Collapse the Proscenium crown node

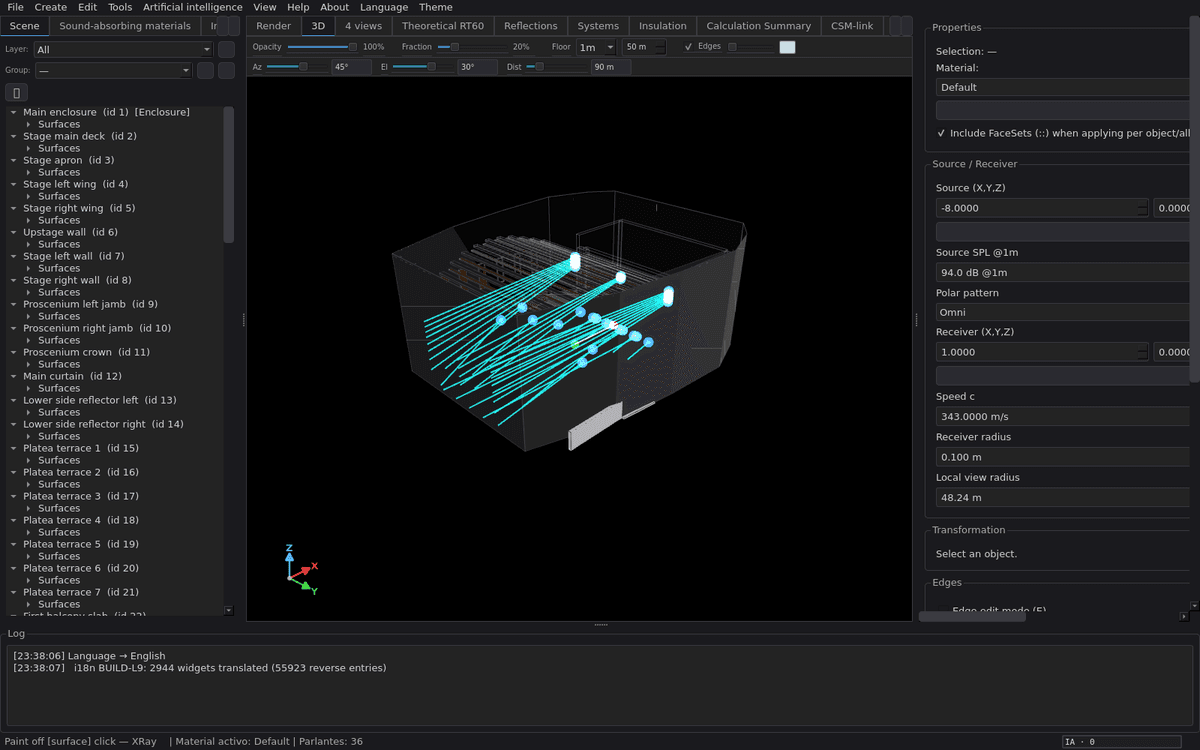14,352
